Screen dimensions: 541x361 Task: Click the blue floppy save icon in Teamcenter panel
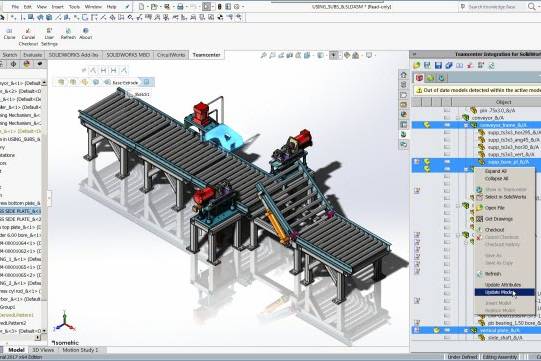[x=438, y=65]
